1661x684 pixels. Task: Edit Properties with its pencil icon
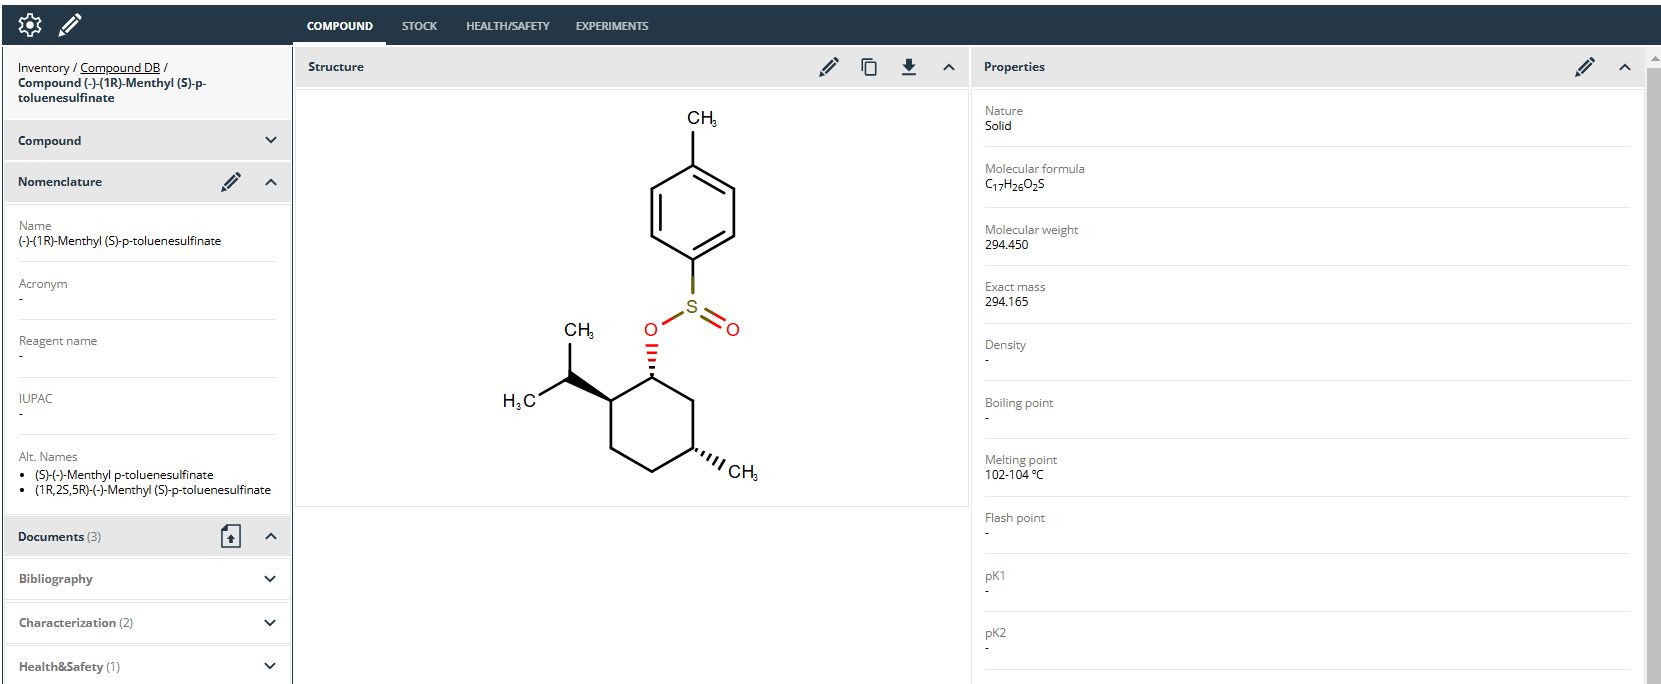point(1585,67)
